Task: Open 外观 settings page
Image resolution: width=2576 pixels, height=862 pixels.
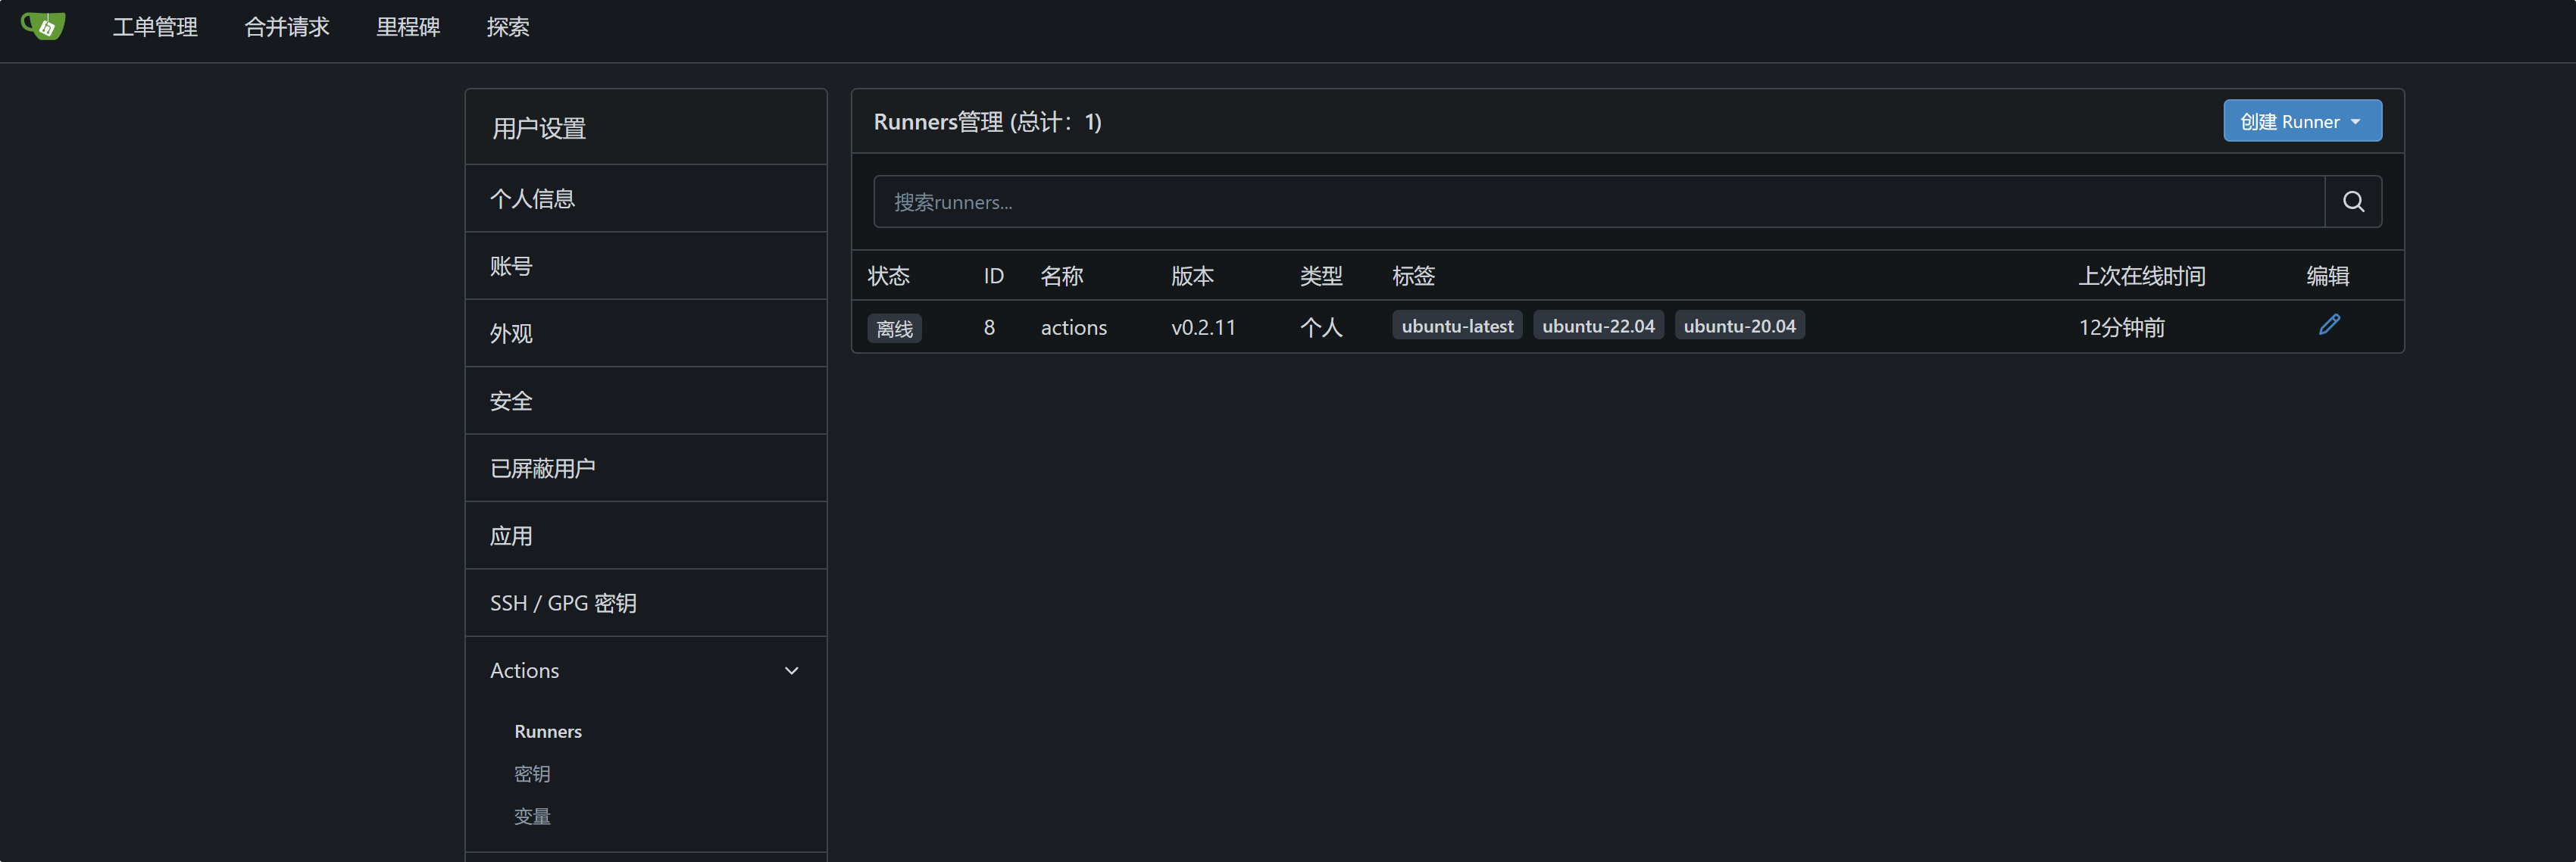Action: [x=511, y=333]
